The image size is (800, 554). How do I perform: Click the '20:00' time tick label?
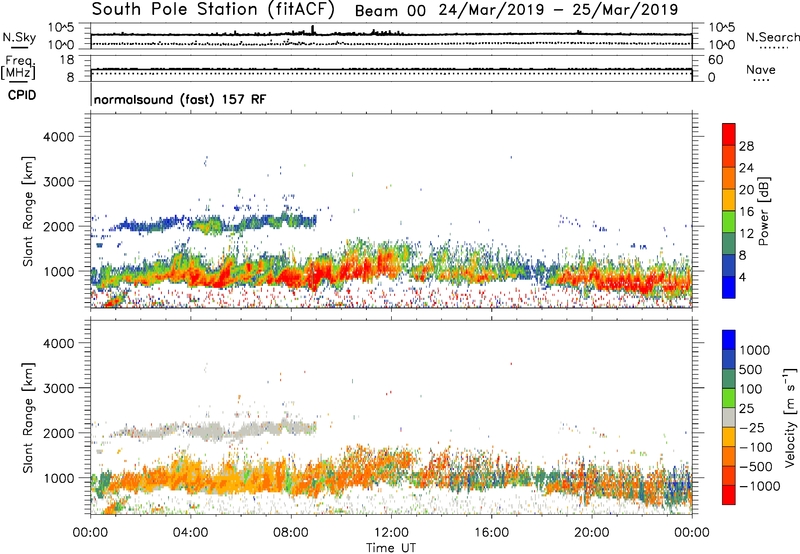591,533
